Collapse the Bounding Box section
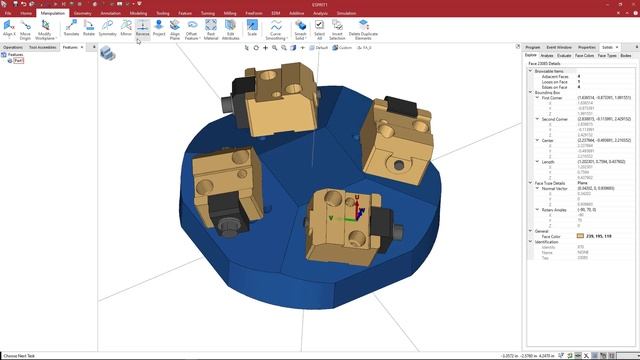Image resolution: width=640 pixels, height=360 pixels. pos(531,93)
